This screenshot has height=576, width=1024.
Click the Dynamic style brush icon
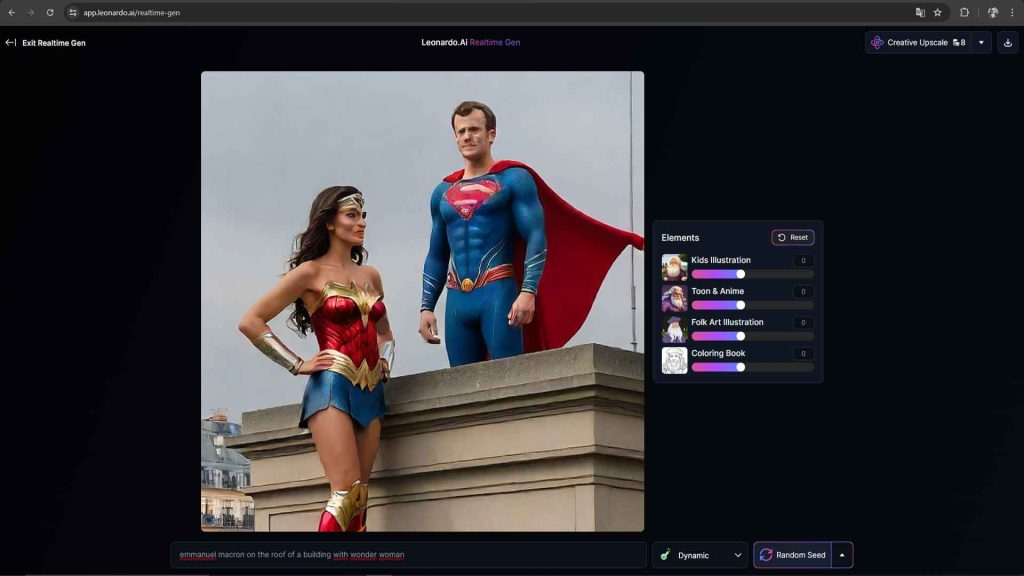665,555
